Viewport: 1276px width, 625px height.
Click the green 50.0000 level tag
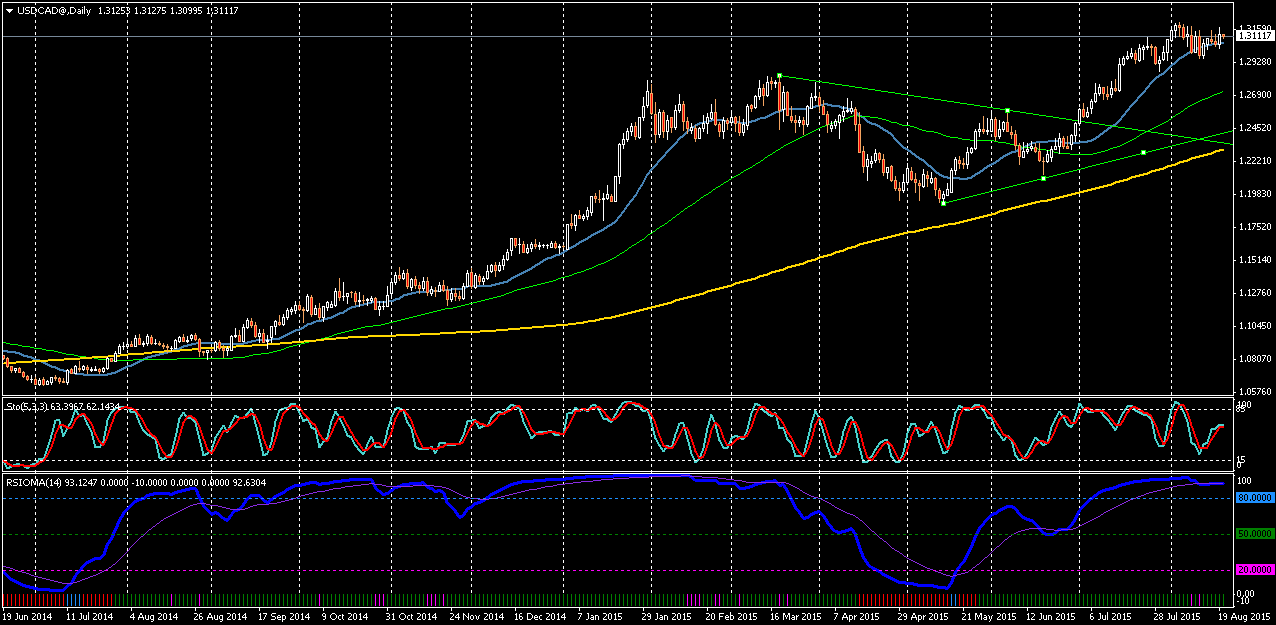[x=1253, y=535]
